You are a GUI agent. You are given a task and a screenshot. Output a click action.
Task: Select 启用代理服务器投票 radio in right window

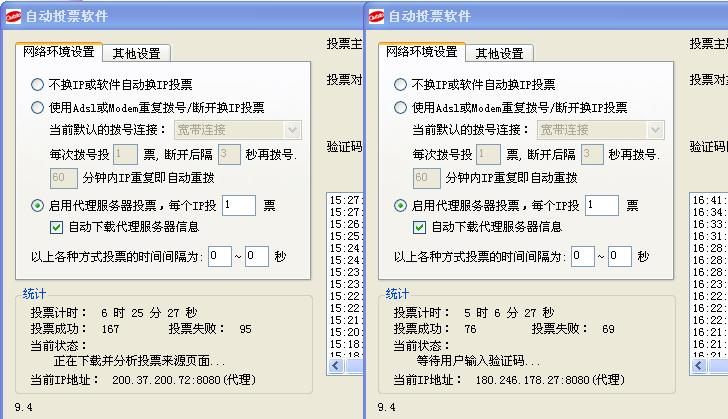400,205
